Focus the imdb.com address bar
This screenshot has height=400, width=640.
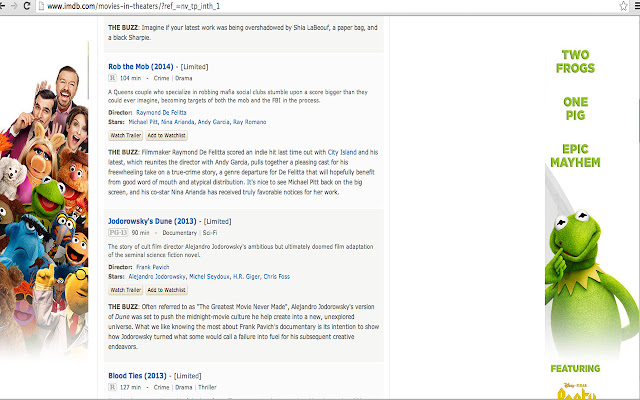(x=327, y=6)
